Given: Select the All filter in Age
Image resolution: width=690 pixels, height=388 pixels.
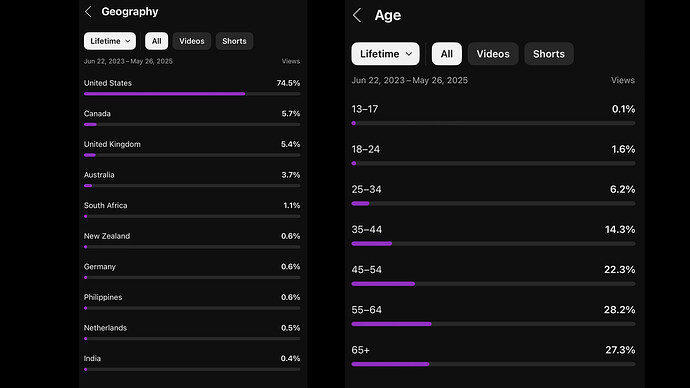Looking at the screenshot, I should click(x=447, y=54).
